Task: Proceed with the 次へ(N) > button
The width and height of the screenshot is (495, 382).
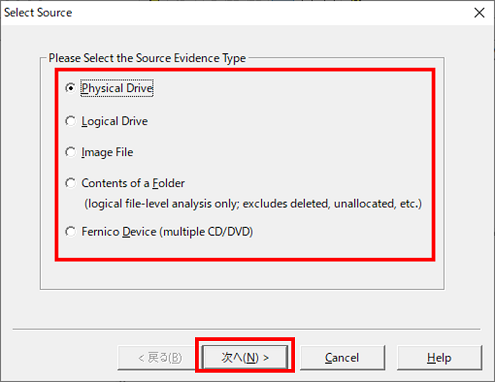Action: tap(245, 358)
